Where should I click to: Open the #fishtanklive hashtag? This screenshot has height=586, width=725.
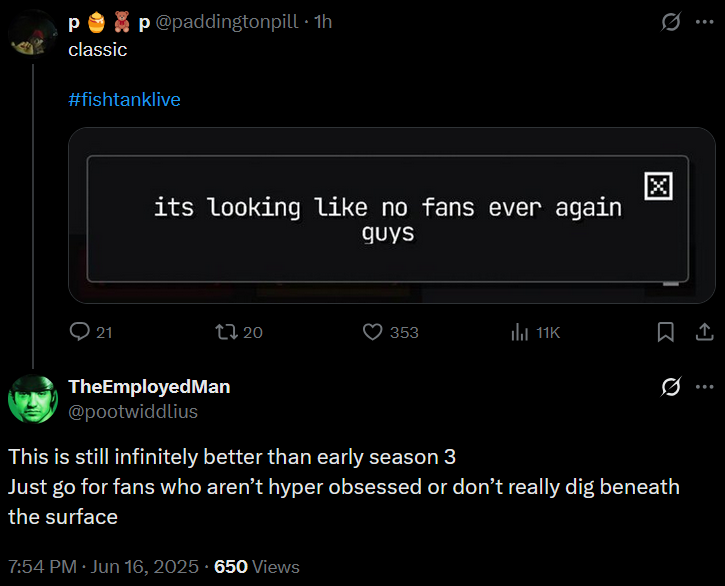coord(124,99)
